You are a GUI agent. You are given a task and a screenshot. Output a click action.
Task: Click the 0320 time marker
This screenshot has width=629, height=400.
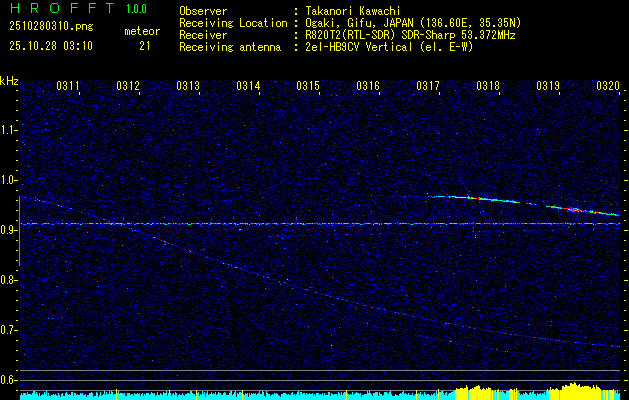(607, 87)
